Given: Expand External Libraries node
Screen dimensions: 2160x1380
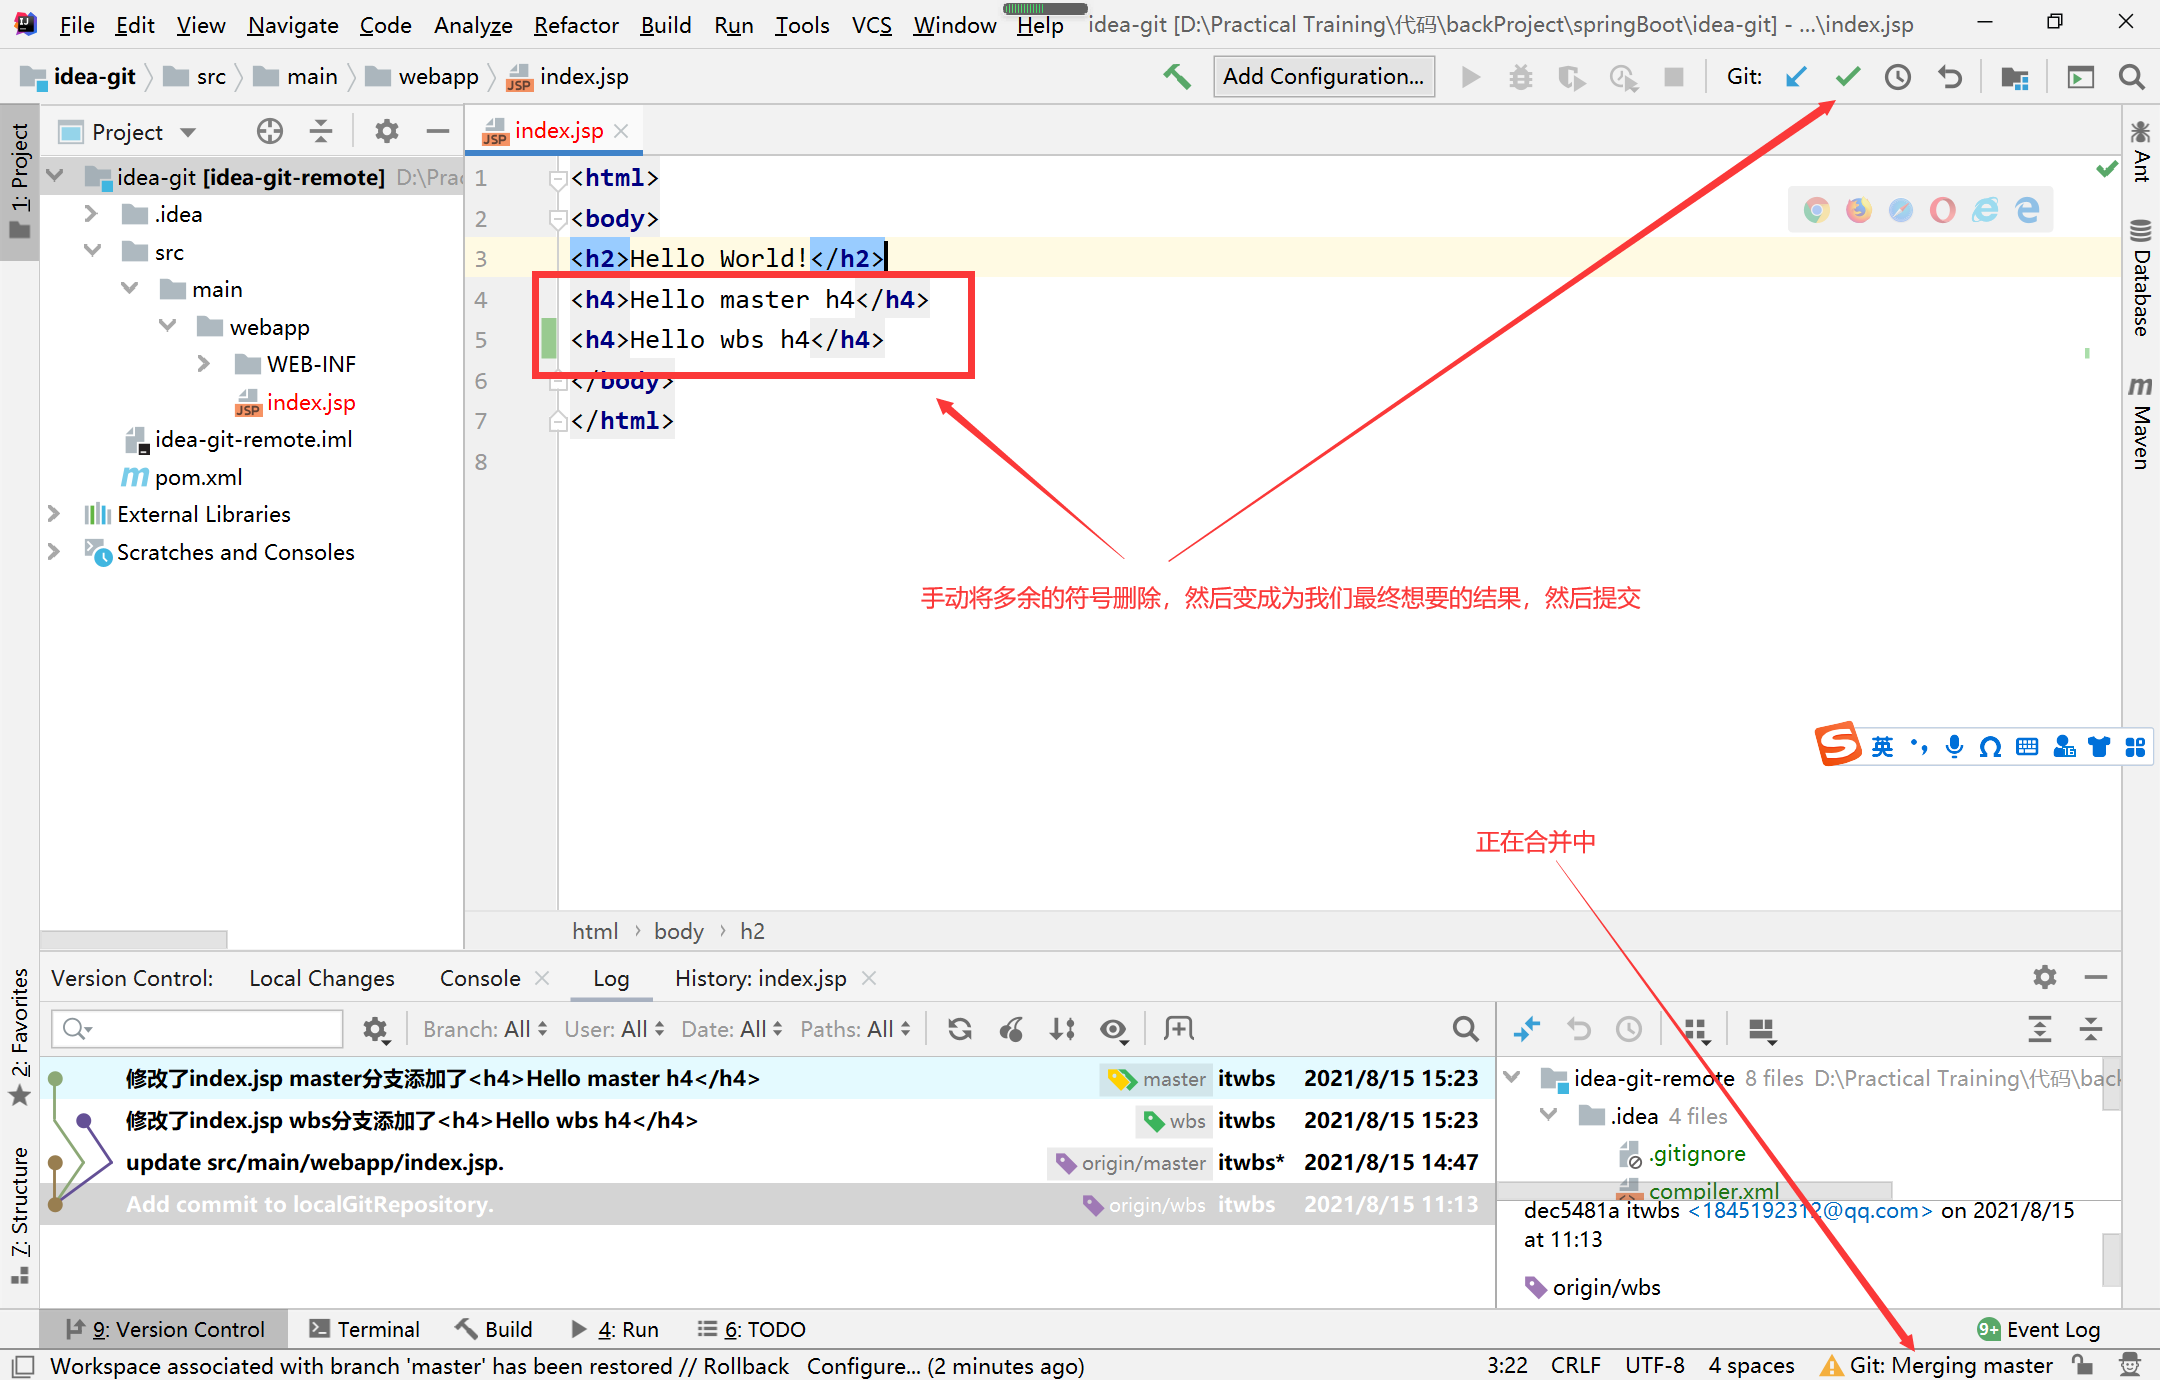Looking at the screenshot, I should (x=53, y=514).
